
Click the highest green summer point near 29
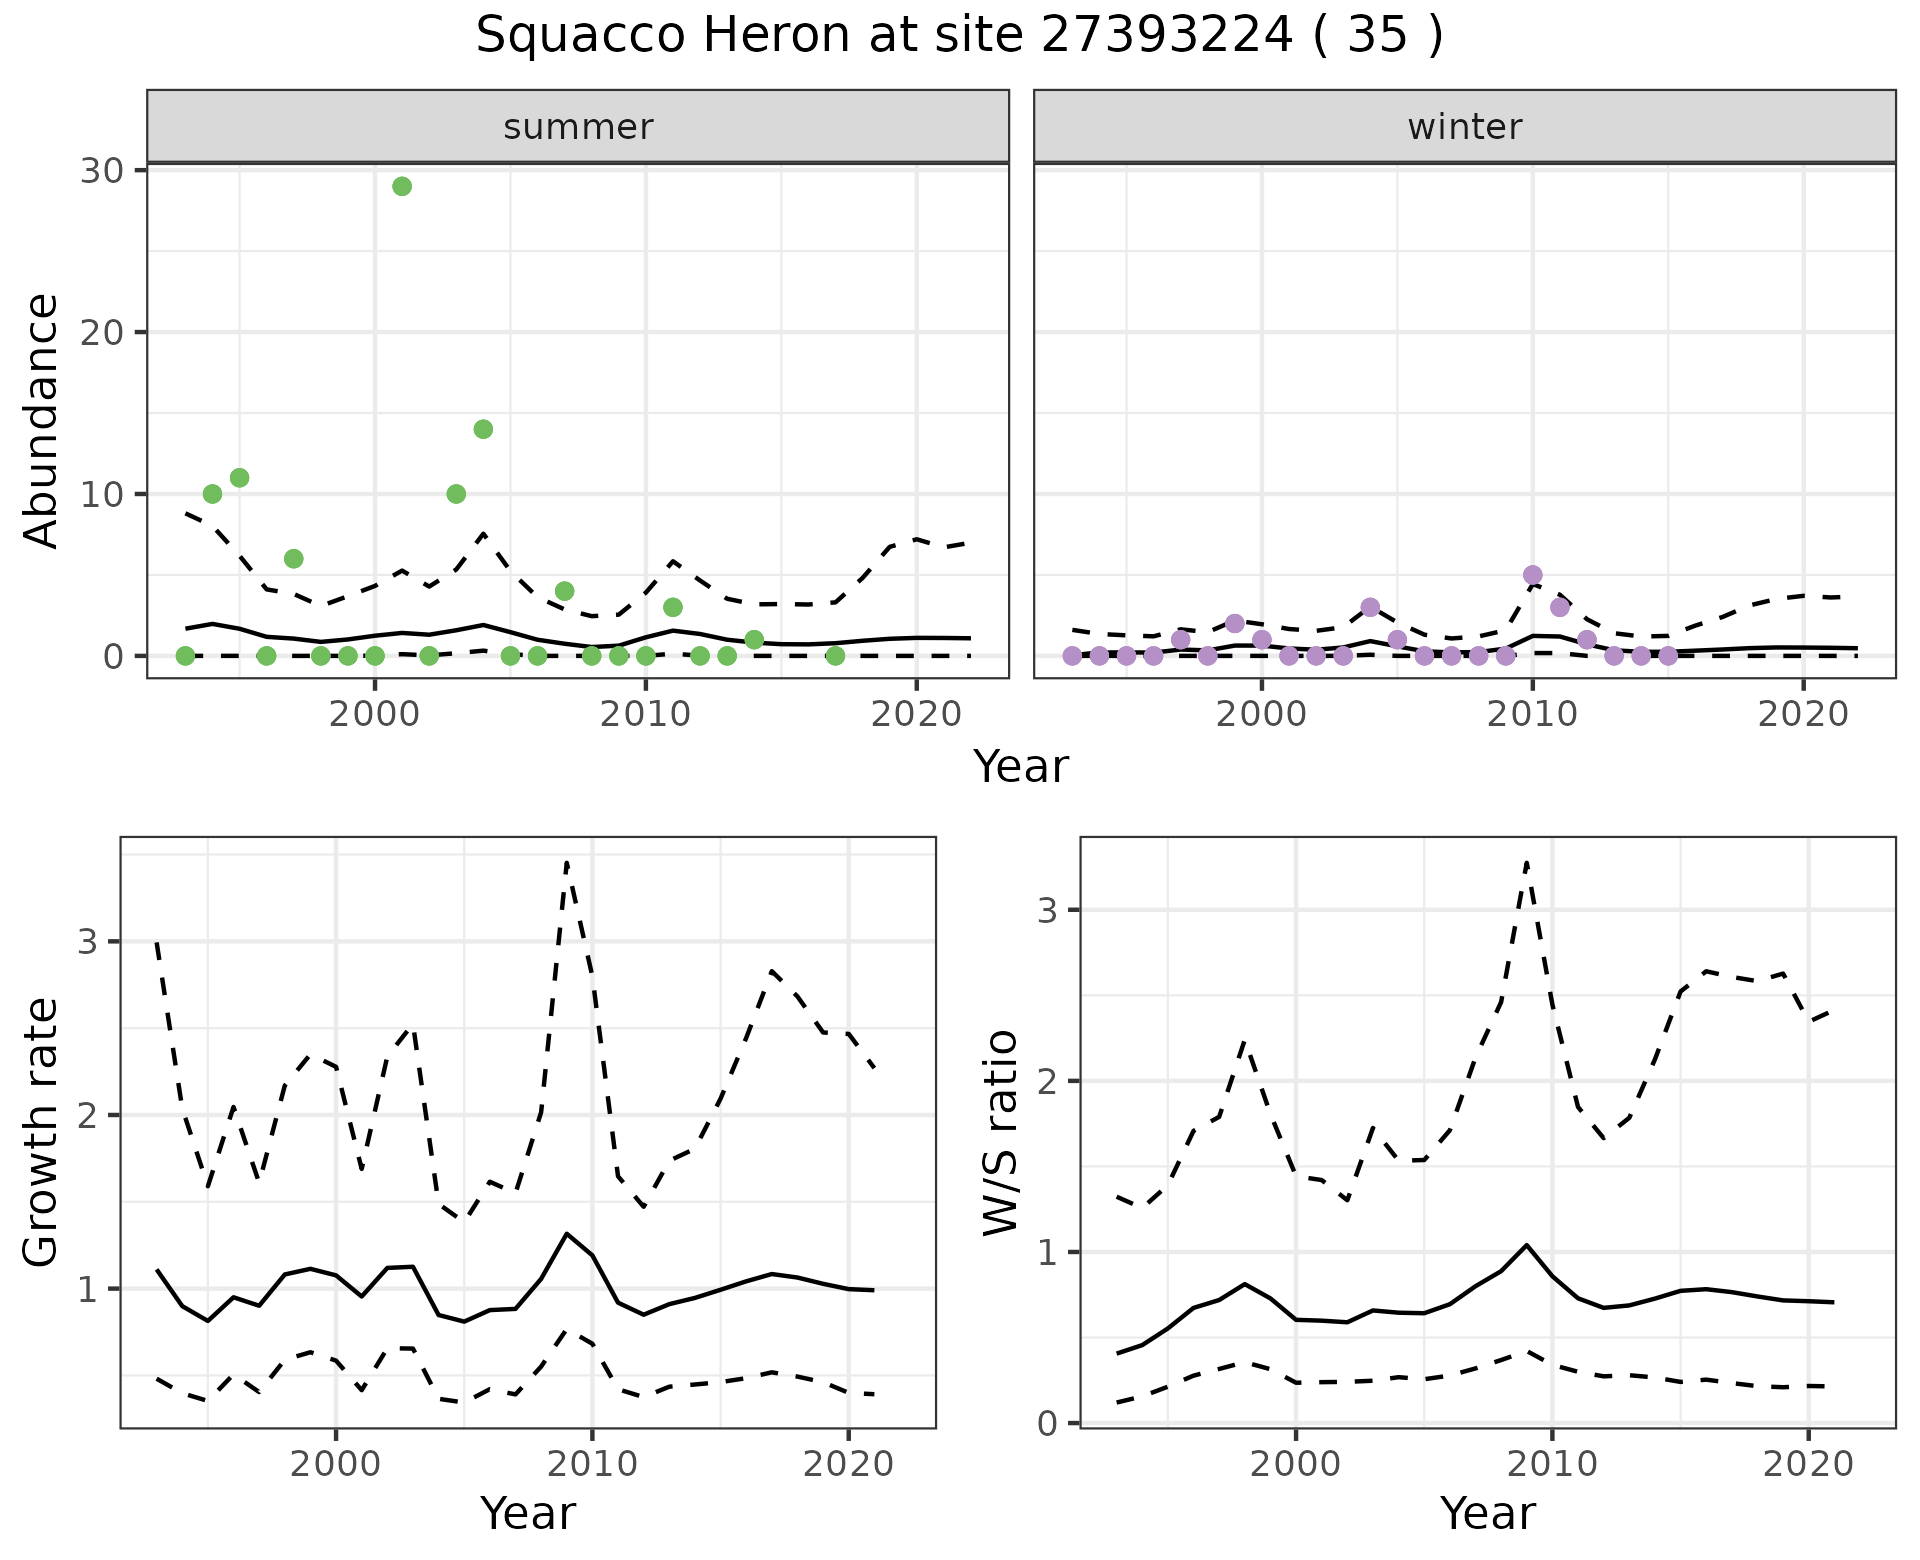tap(402, 186)
